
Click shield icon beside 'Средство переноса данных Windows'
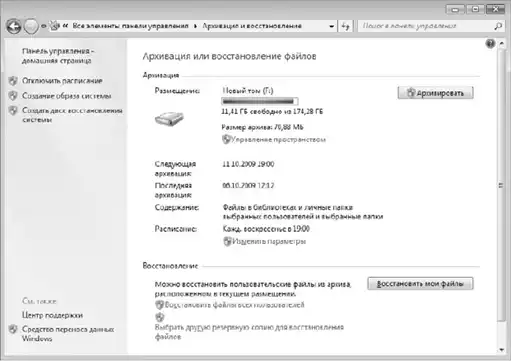(x=13, y=329)
